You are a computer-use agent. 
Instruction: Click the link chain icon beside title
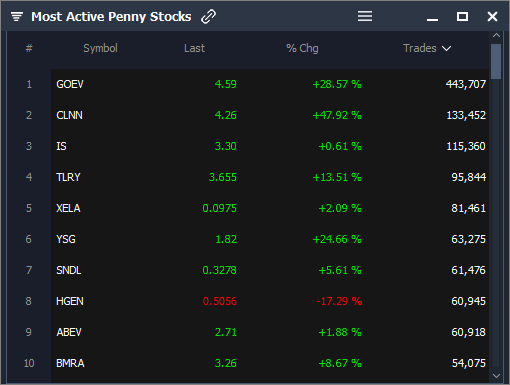pyautogui.click(x=208, y=16)
